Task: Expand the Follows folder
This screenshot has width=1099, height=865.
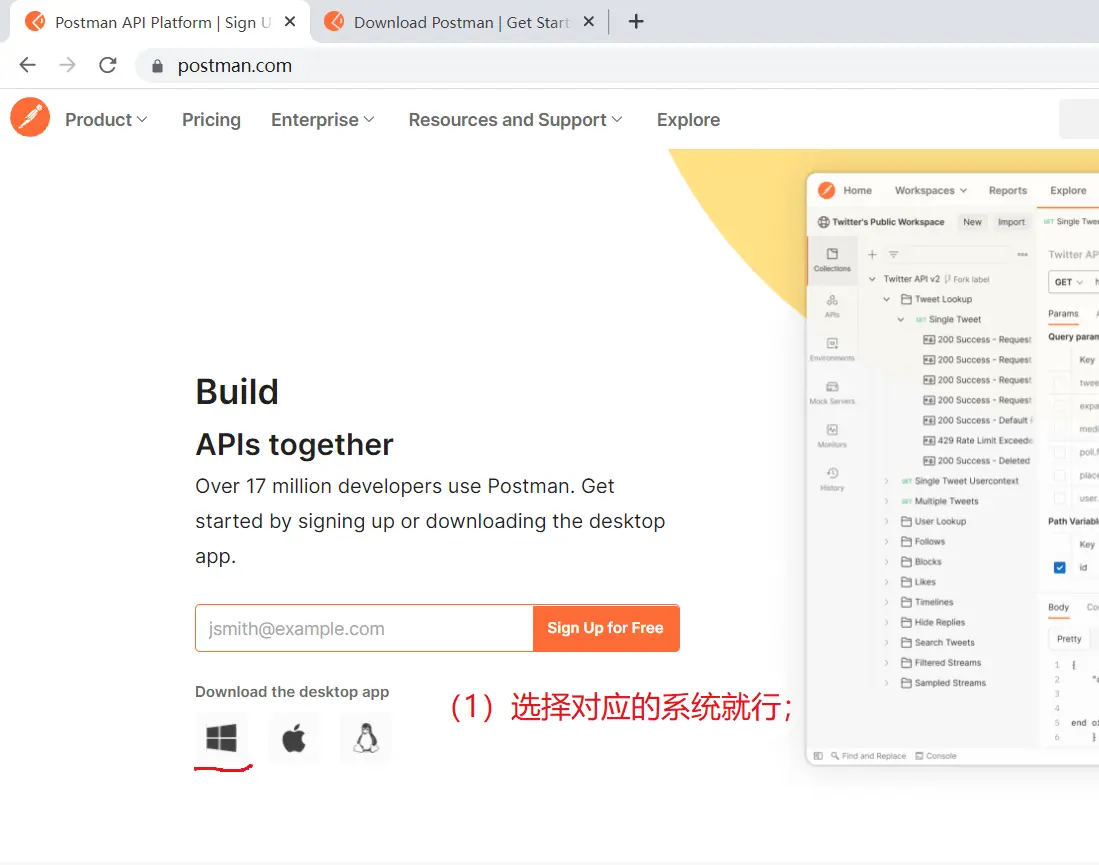Action: [x=886, y=542]
